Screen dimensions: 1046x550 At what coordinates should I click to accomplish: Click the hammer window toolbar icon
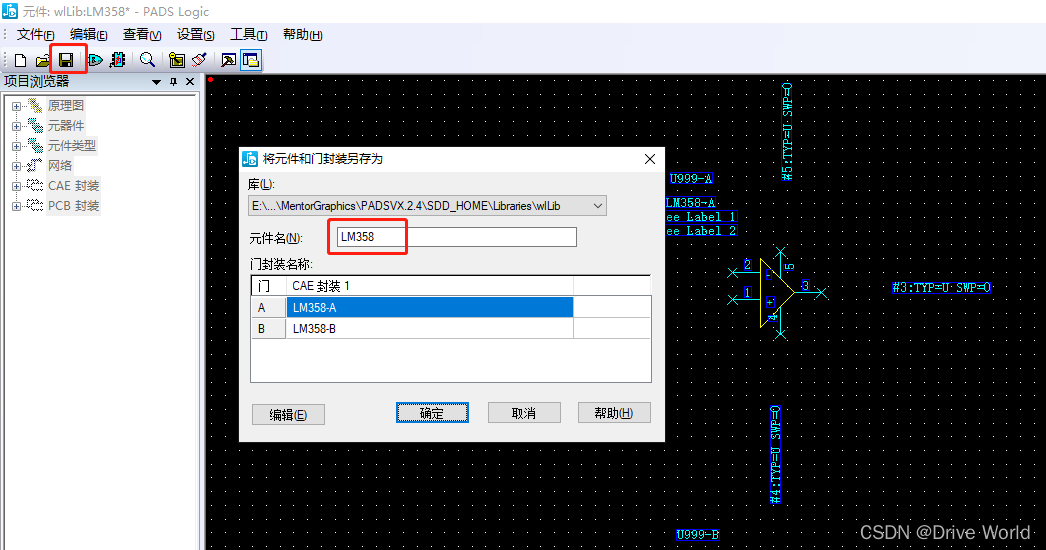[x=229, y=60]
